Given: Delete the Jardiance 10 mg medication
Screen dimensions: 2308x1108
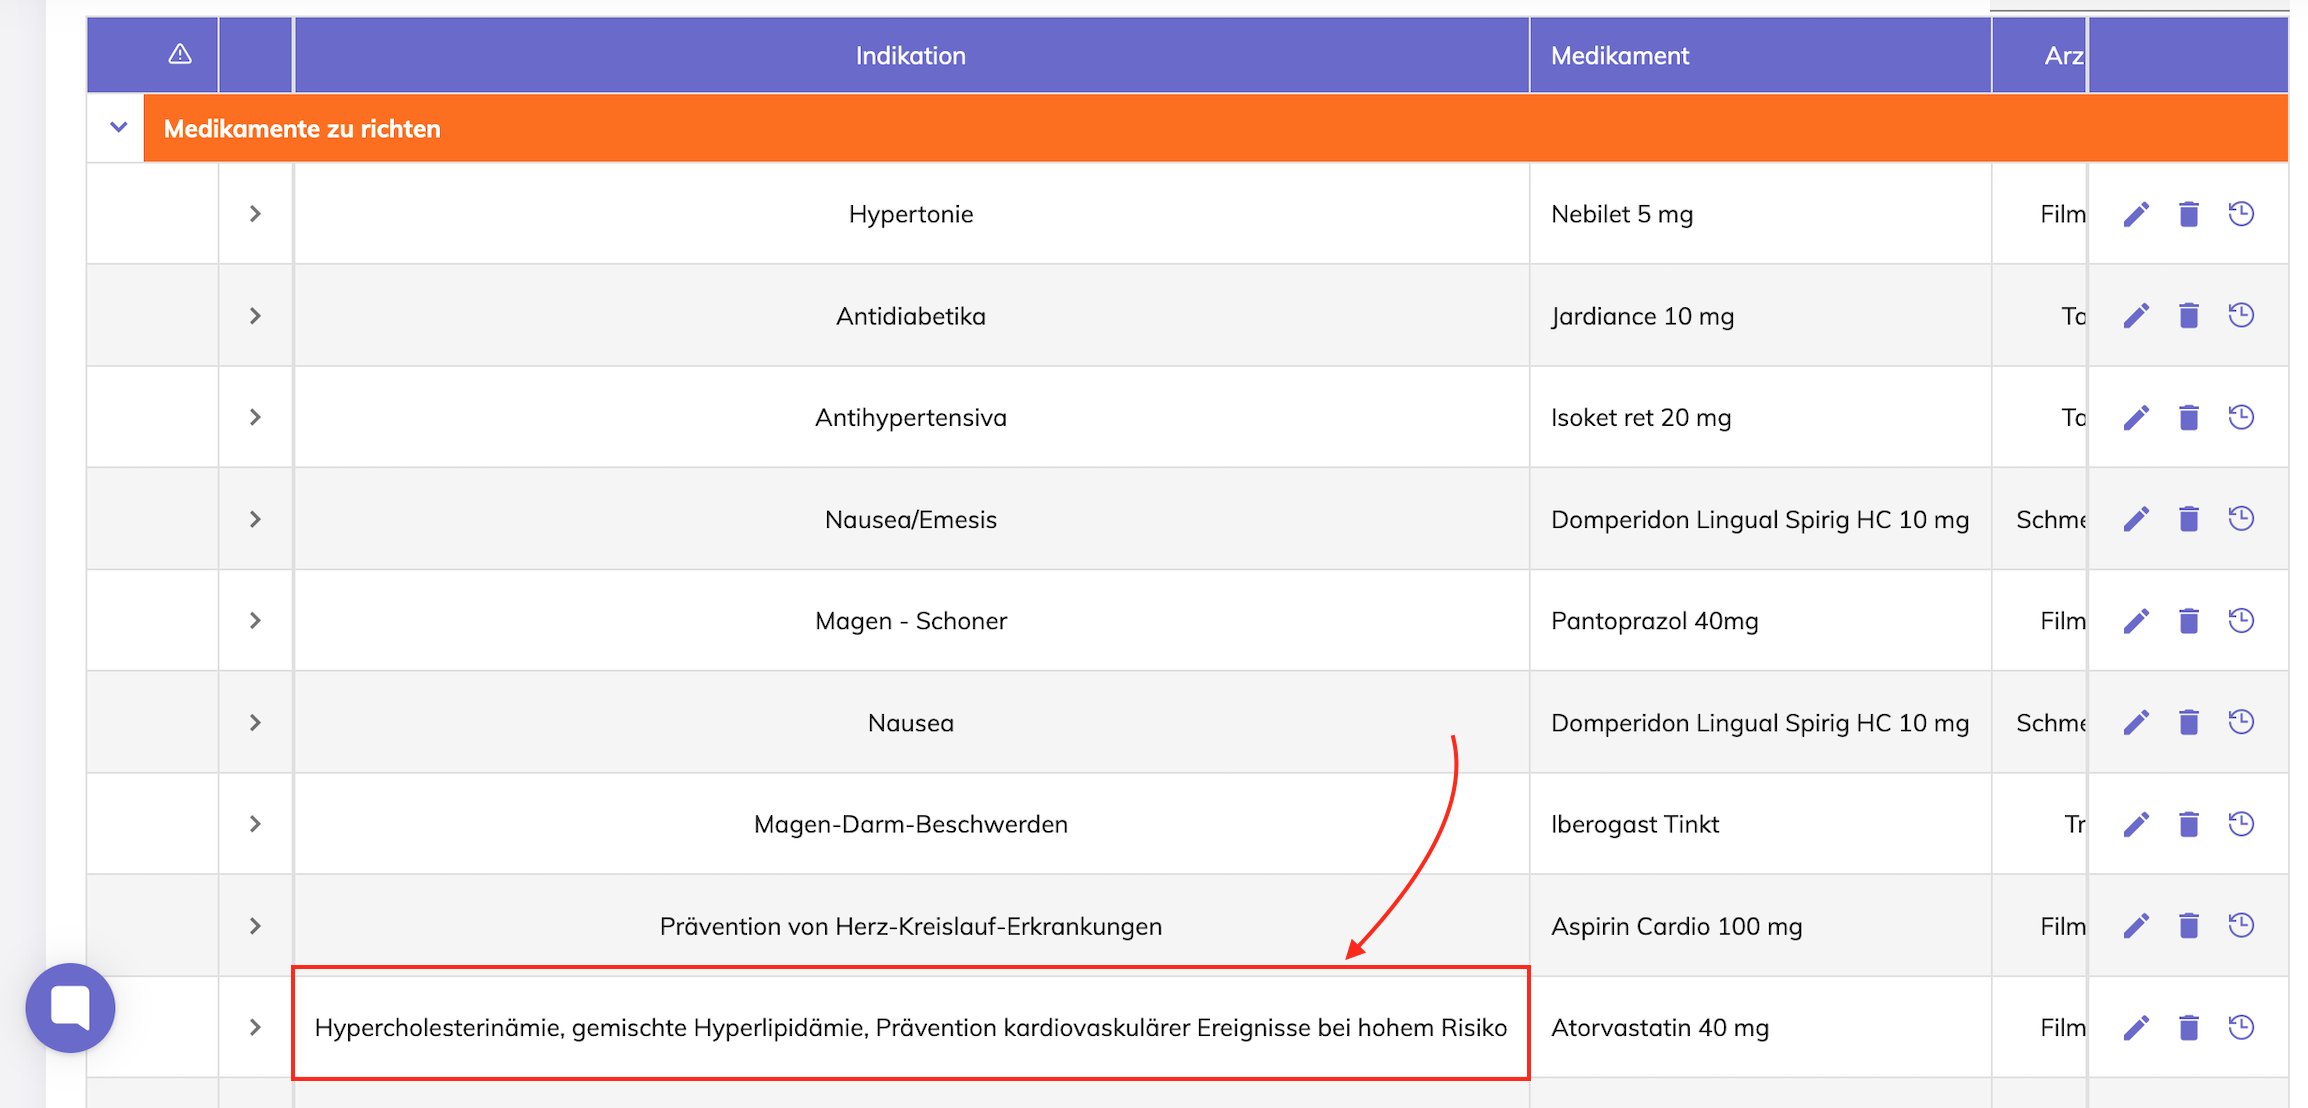Looking at the screenshot, I should pos(2189,316).
